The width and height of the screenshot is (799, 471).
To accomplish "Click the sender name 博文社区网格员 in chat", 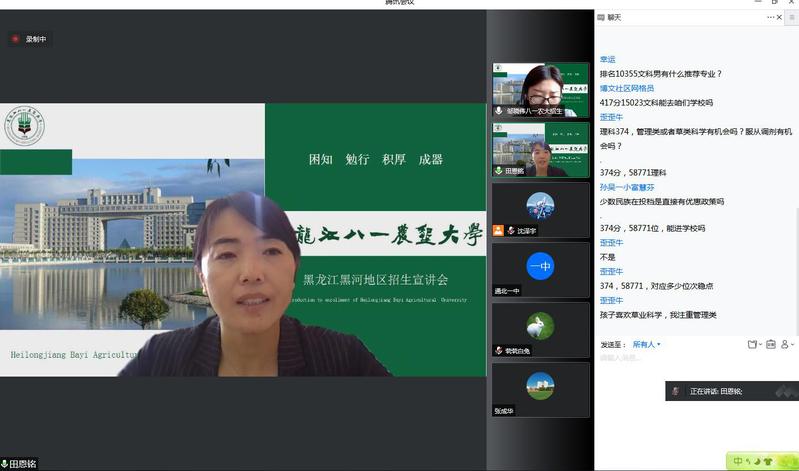I will click(x=627, y=88).
